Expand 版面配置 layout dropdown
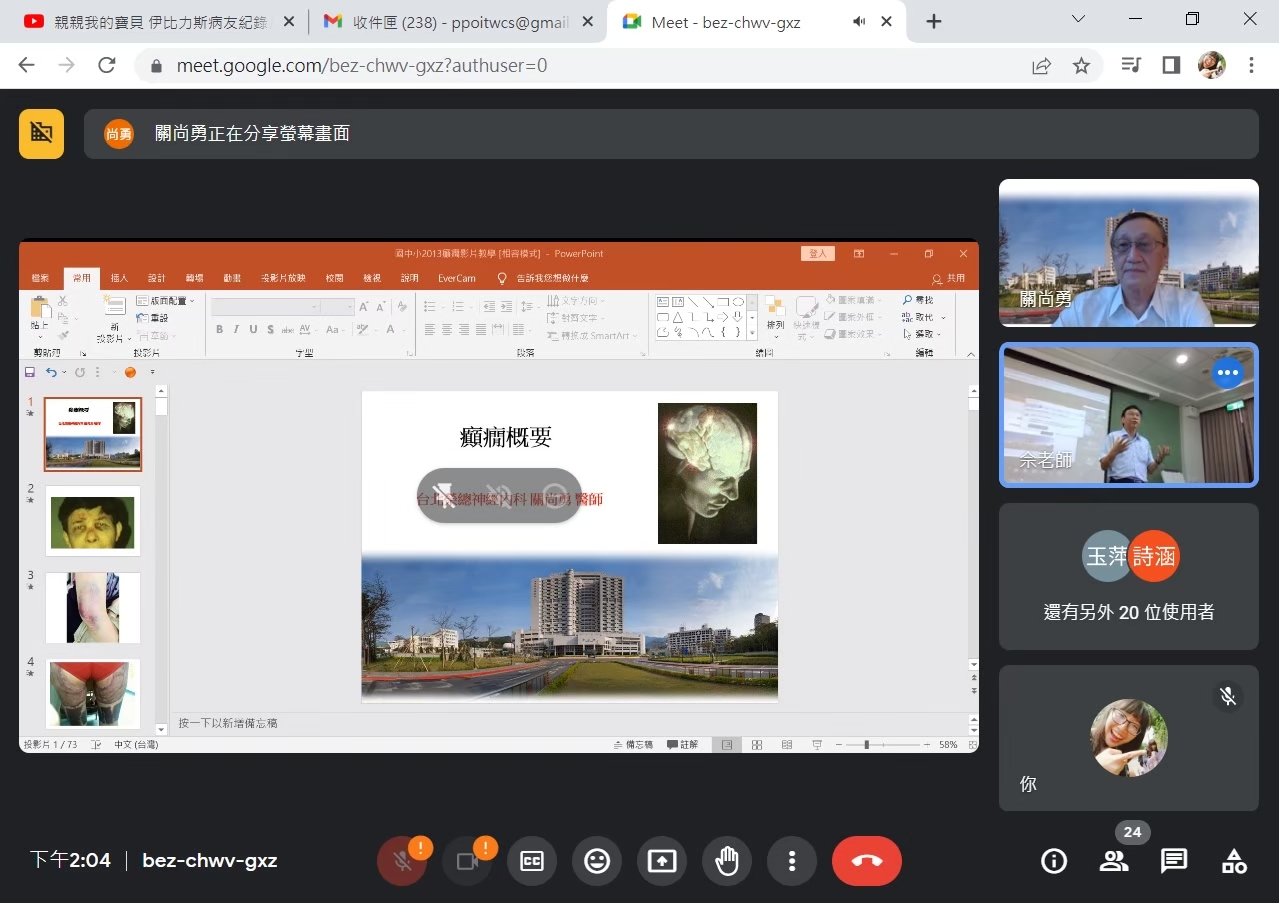This screenshot has width=1279, height=903. [166, 301]
